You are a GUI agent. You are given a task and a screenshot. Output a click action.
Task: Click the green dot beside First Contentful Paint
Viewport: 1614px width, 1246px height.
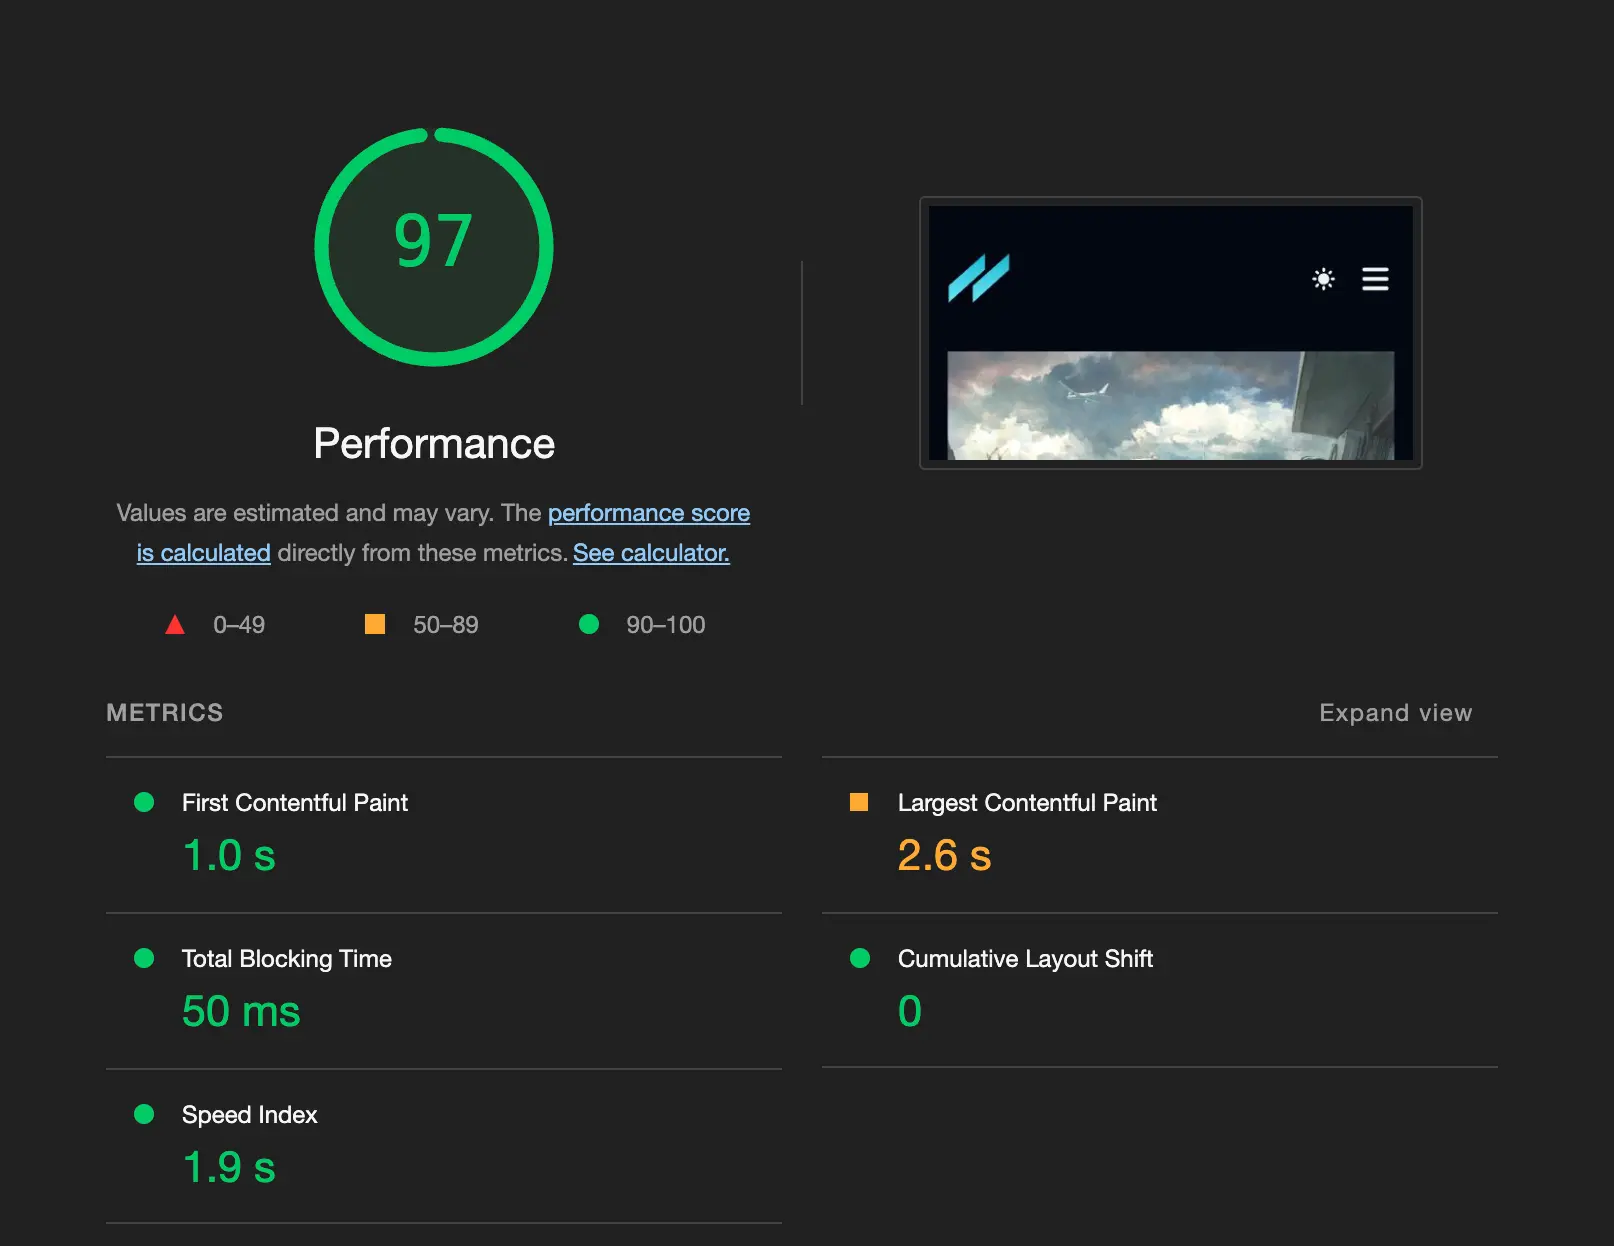[144, 802]
